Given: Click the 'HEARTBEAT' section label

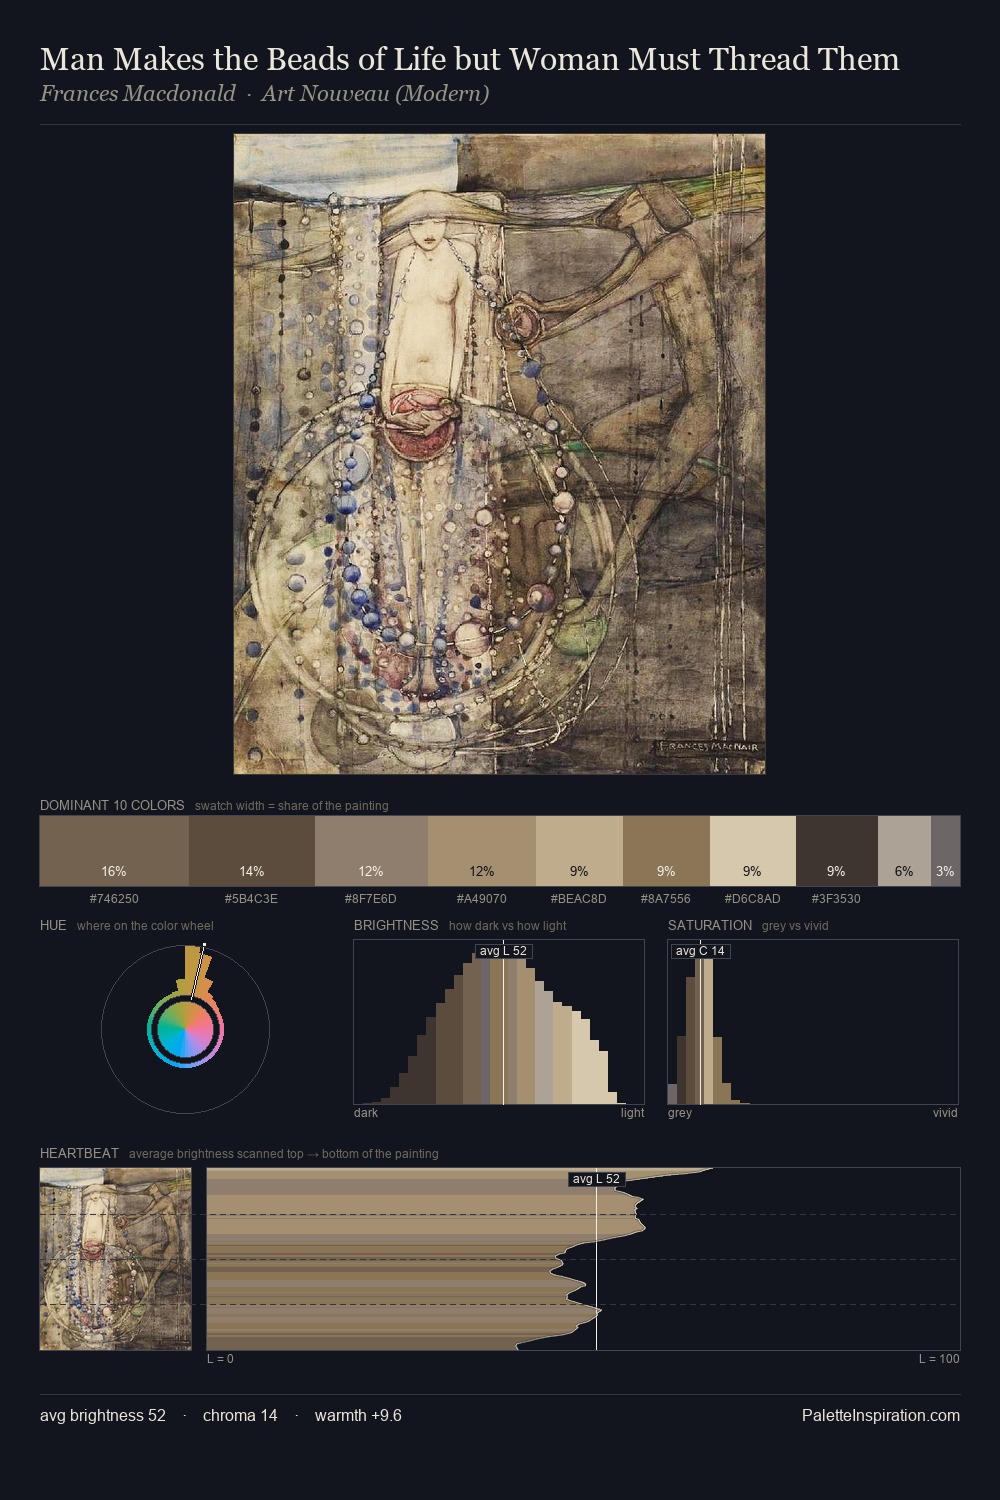Looking at the screenshot, I should (79, 1153).
